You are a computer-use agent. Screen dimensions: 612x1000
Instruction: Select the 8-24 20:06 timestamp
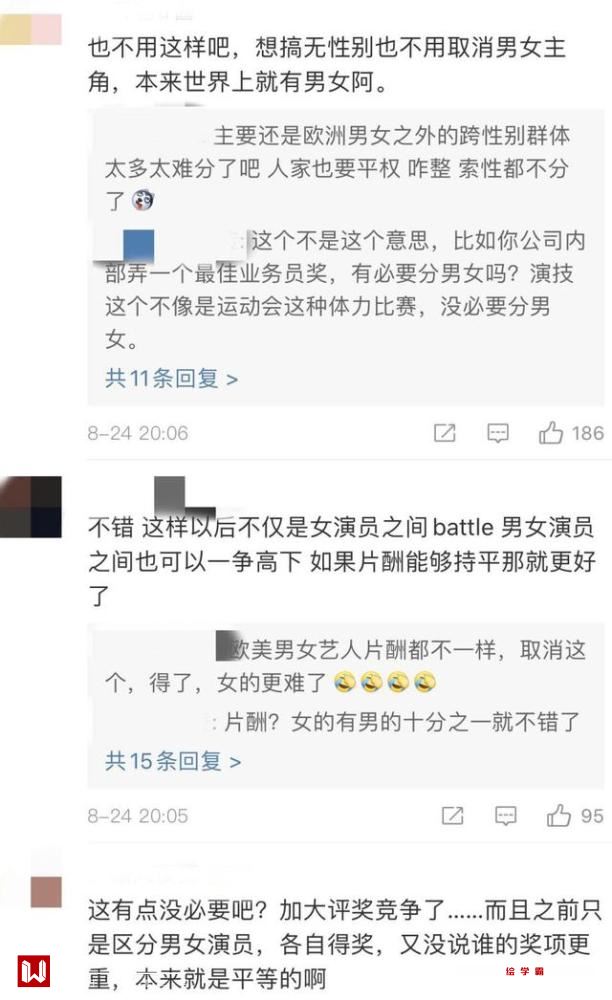(x=138, y=434)
